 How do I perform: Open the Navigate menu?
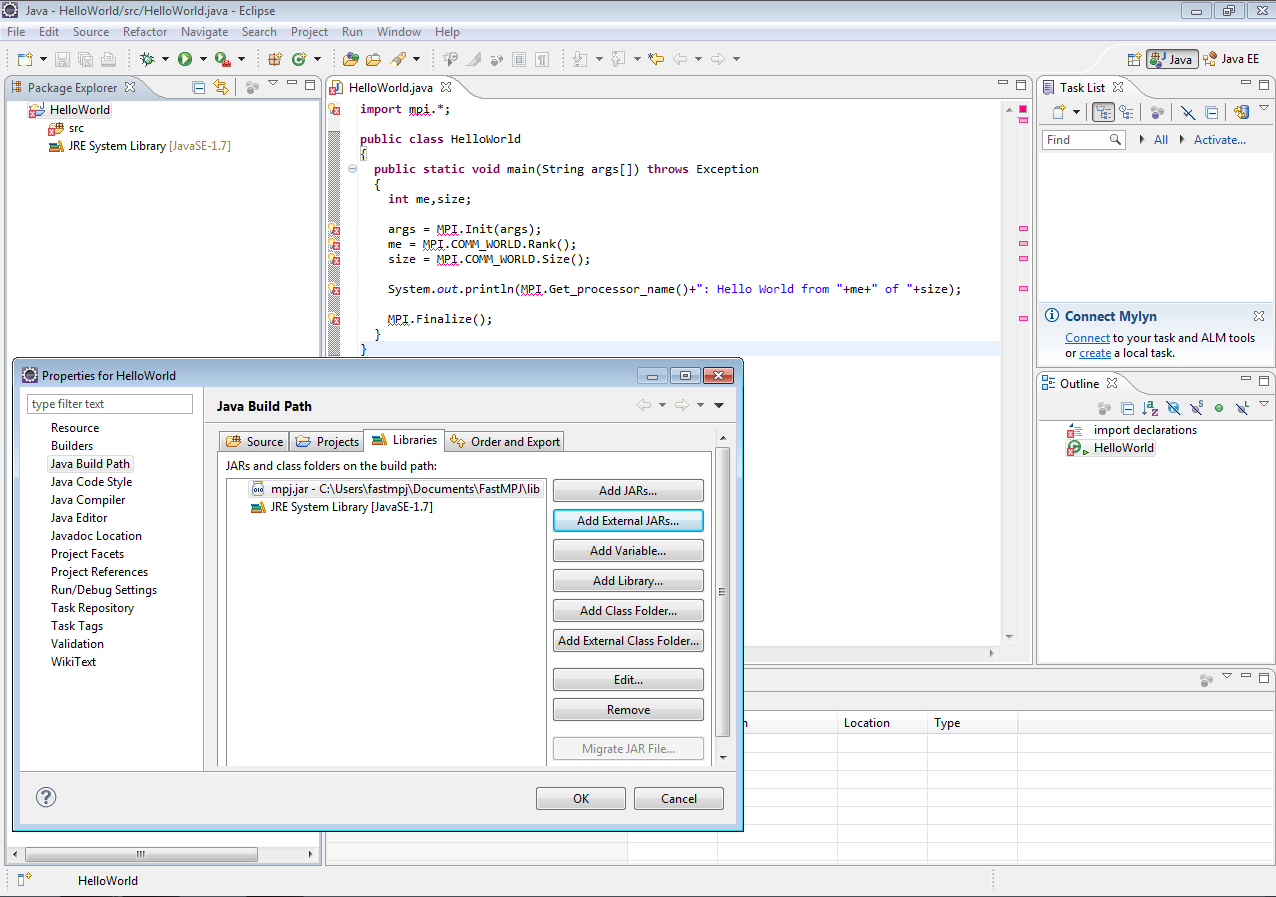204,32
